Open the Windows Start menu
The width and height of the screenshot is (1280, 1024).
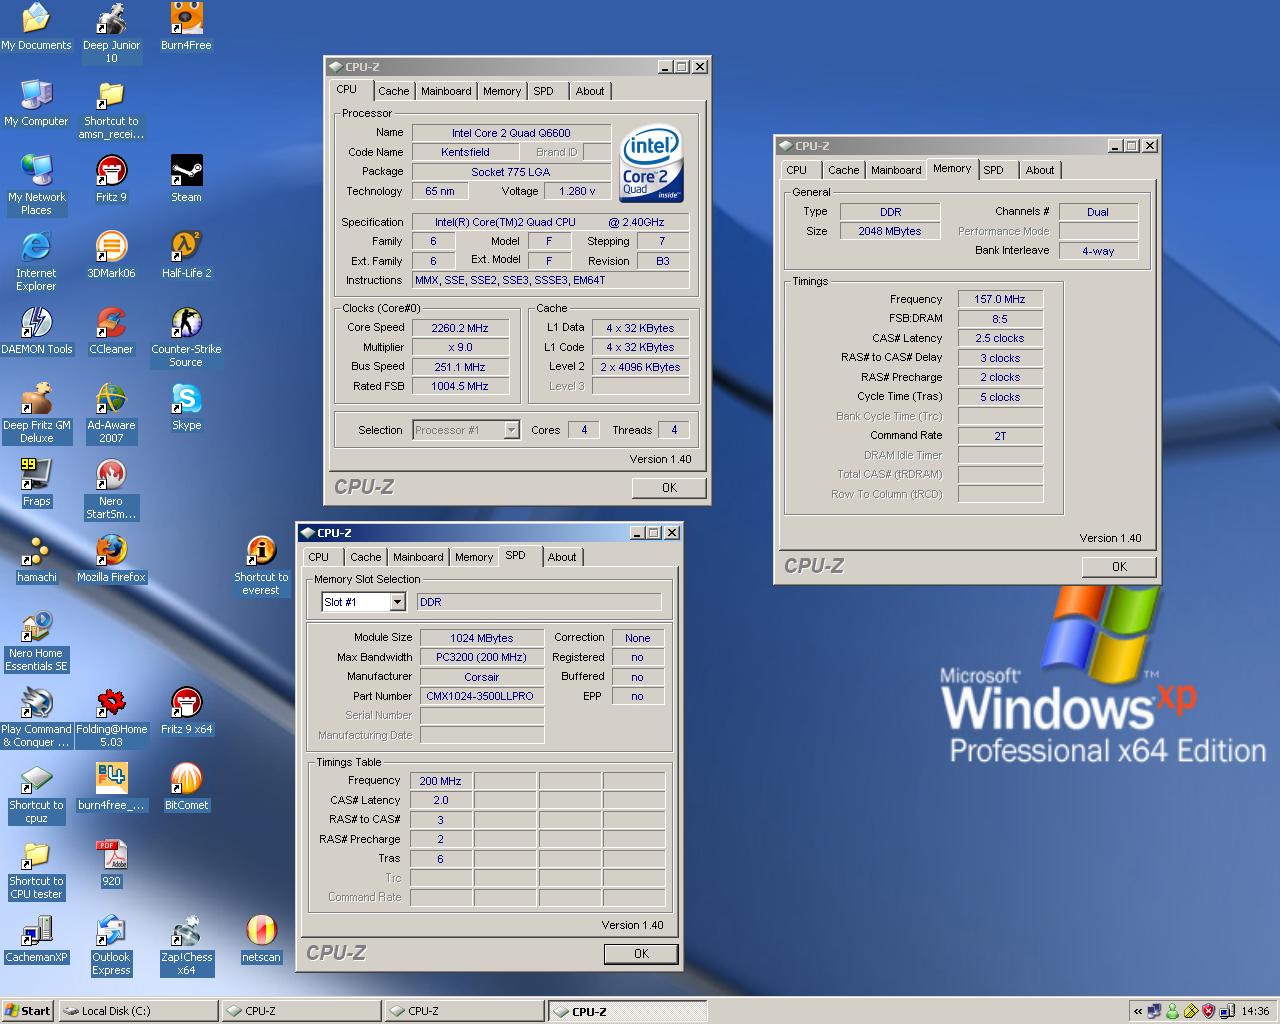28,1011
